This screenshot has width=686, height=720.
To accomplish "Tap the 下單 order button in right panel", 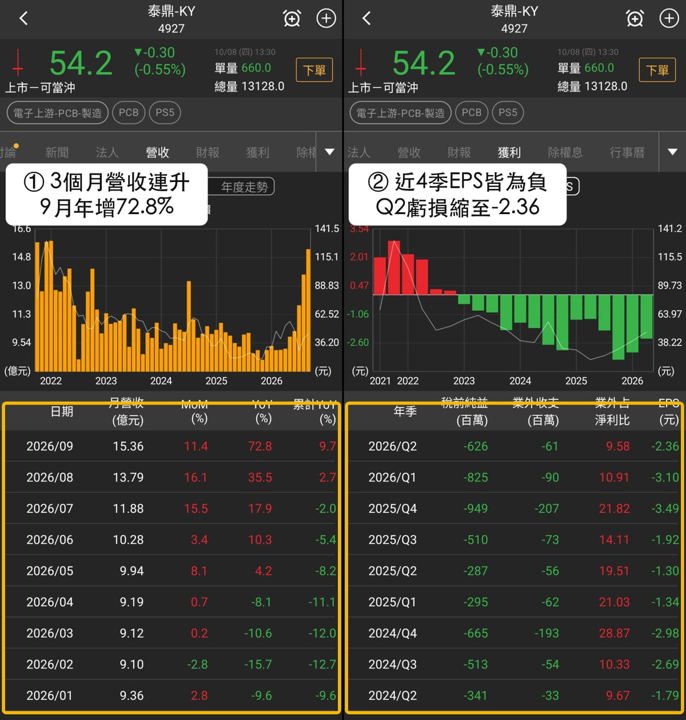I will tap(658, 70).
